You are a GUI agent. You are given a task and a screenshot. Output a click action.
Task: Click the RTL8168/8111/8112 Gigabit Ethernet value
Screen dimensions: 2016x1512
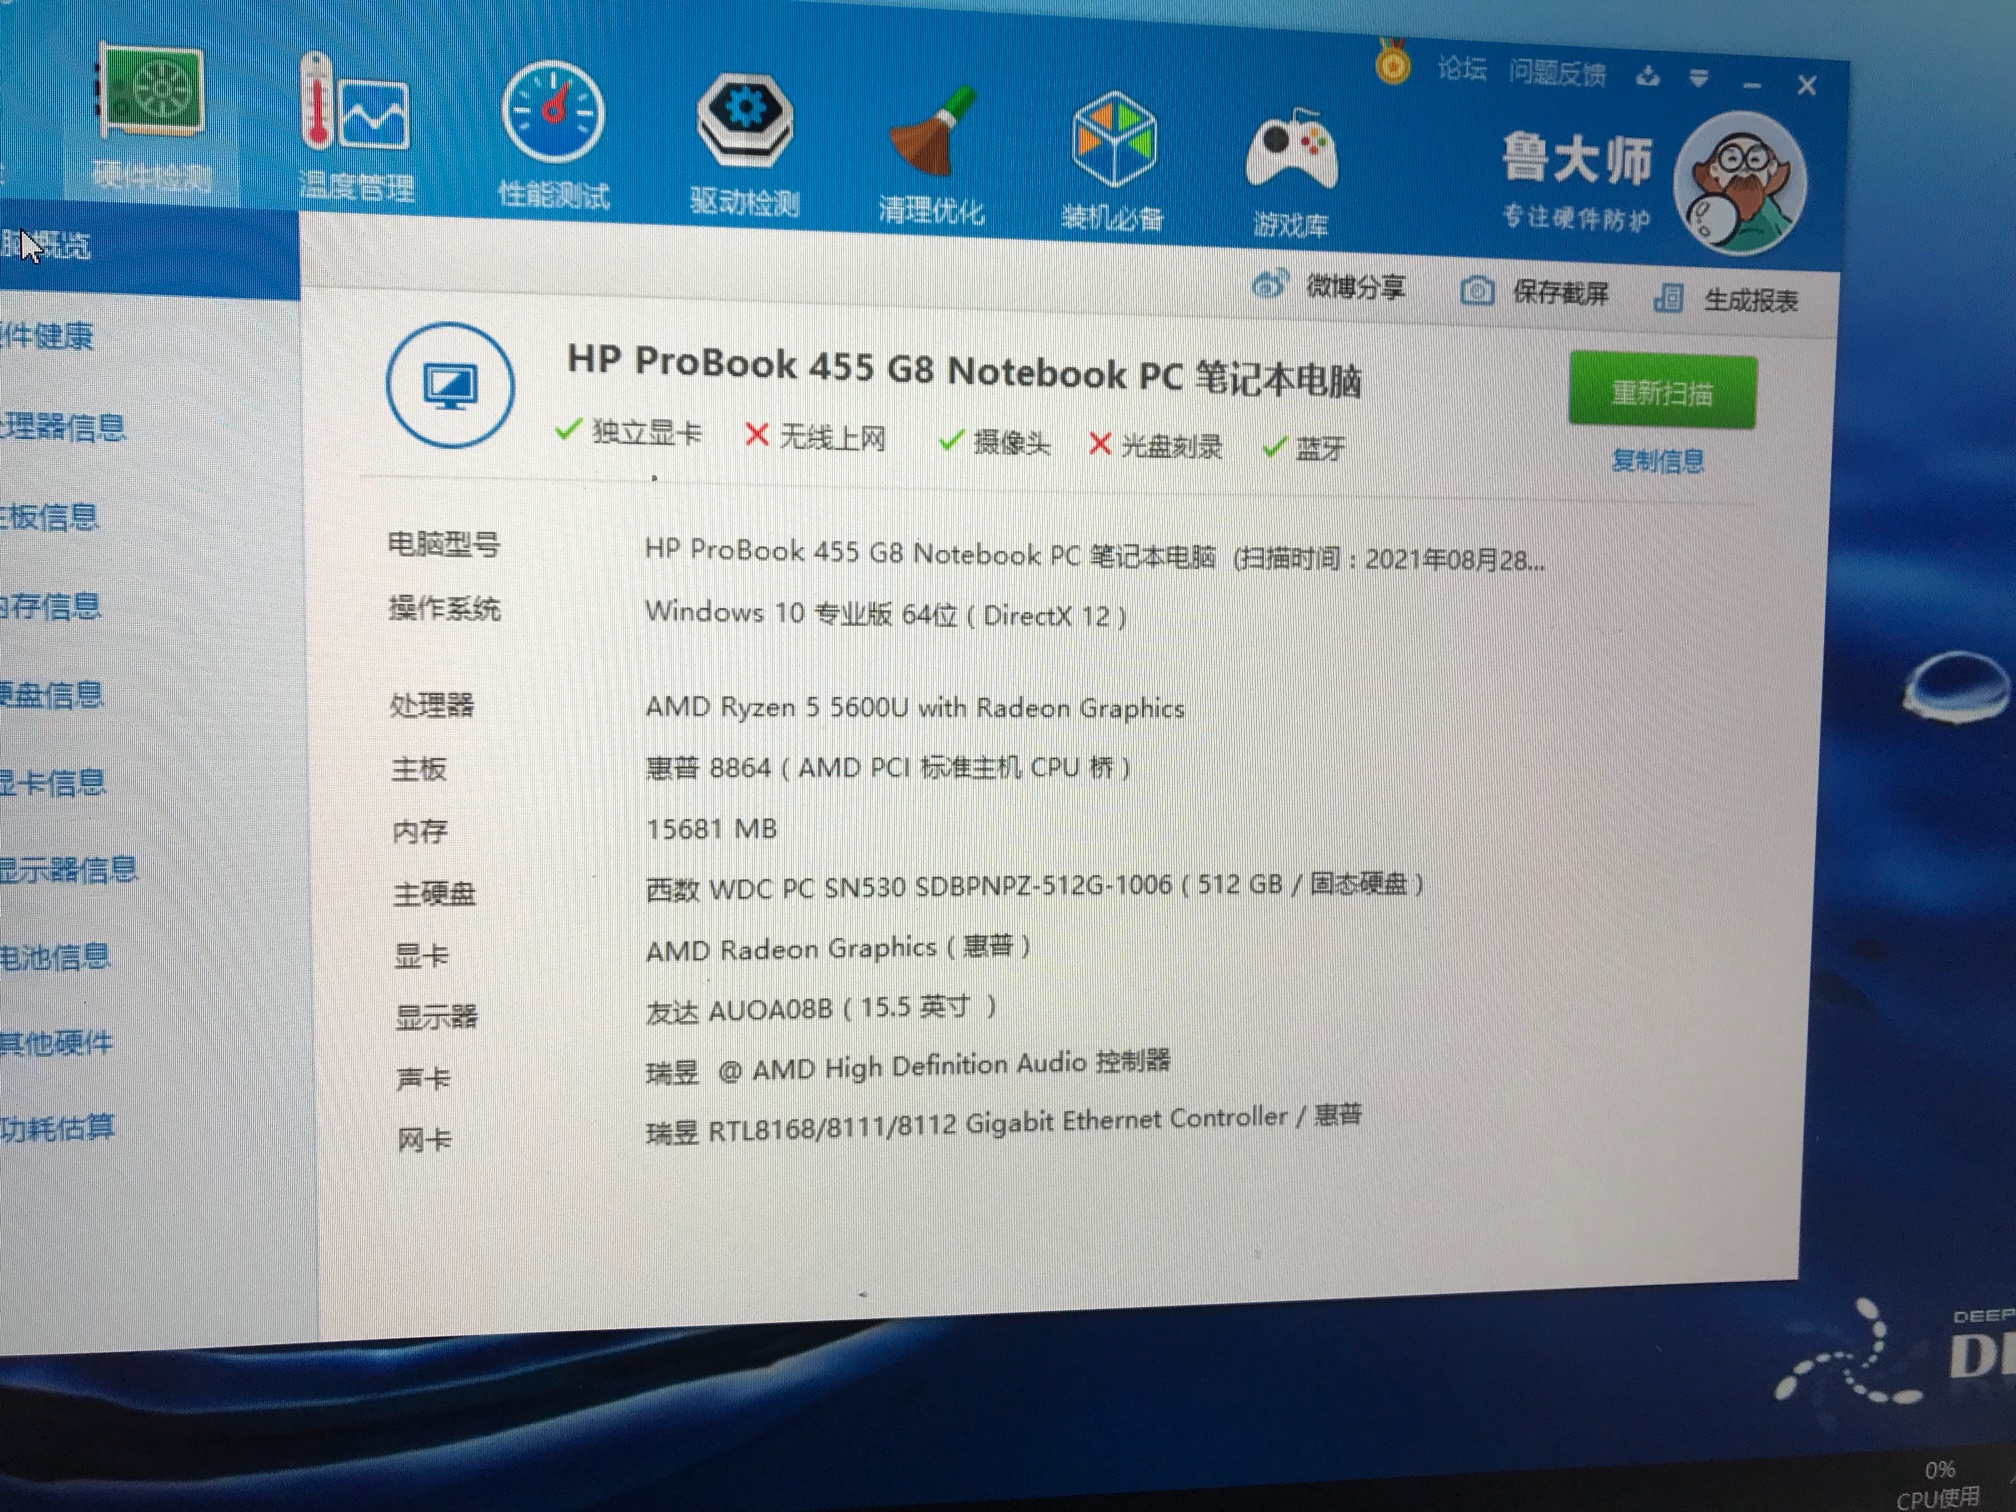(x=1004, y=1123)
